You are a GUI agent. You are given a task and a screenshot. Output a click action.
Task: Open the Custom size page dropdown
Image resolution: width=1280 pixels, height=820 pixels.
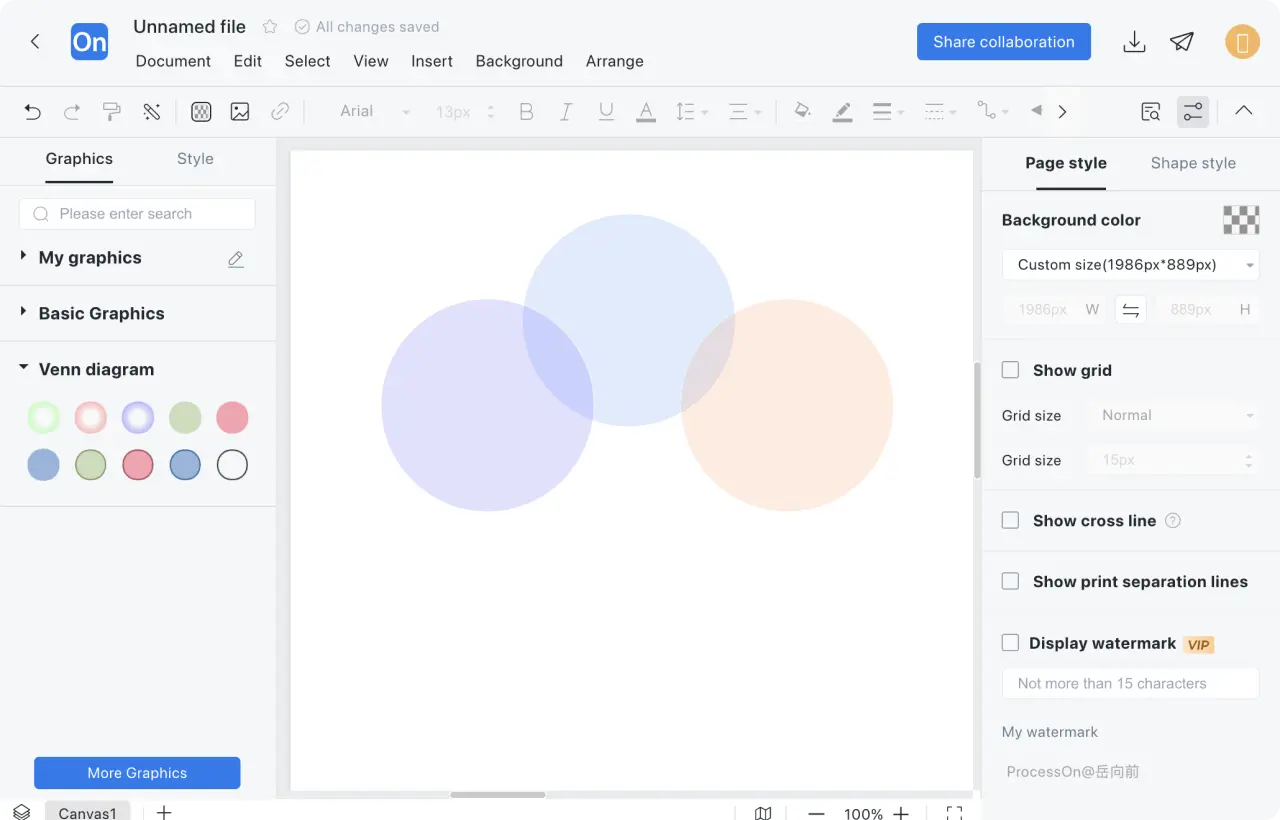point(1130,265)
